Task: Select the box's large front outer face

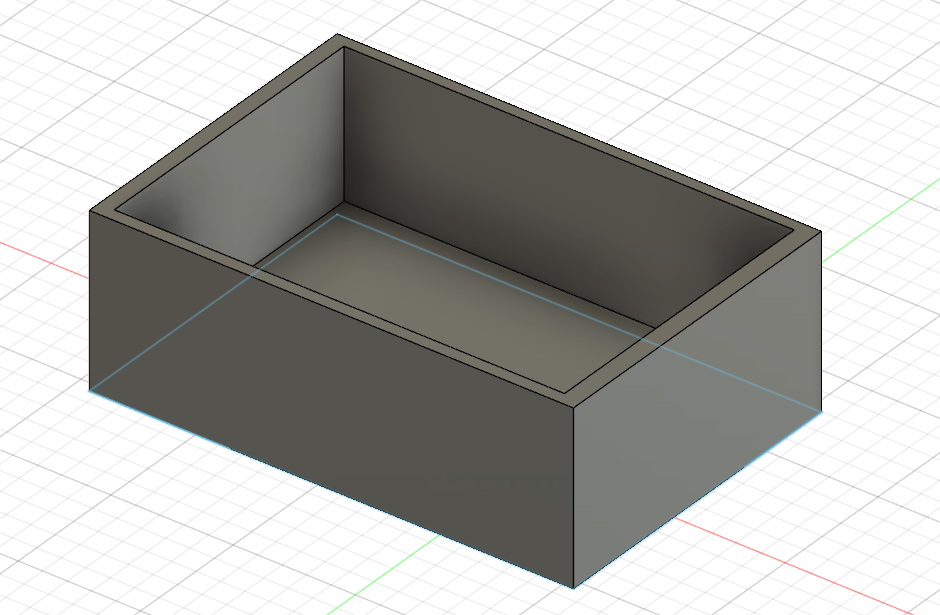Action: [x=332, y=399]
